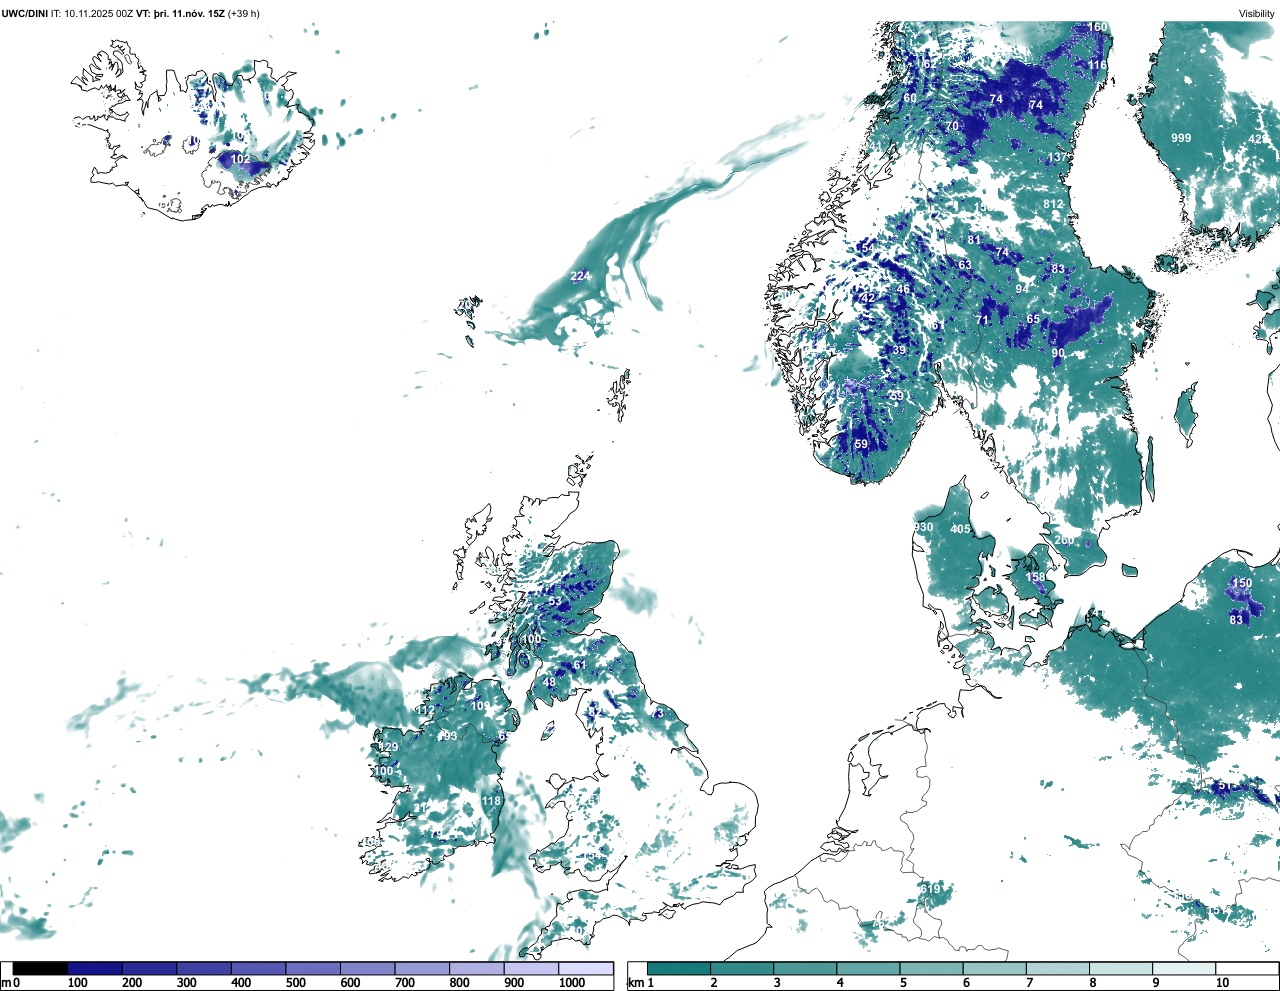The image size is (1280, 991).
Task: Click the '999' value over Finland
Action: (x=1181, y=138)
